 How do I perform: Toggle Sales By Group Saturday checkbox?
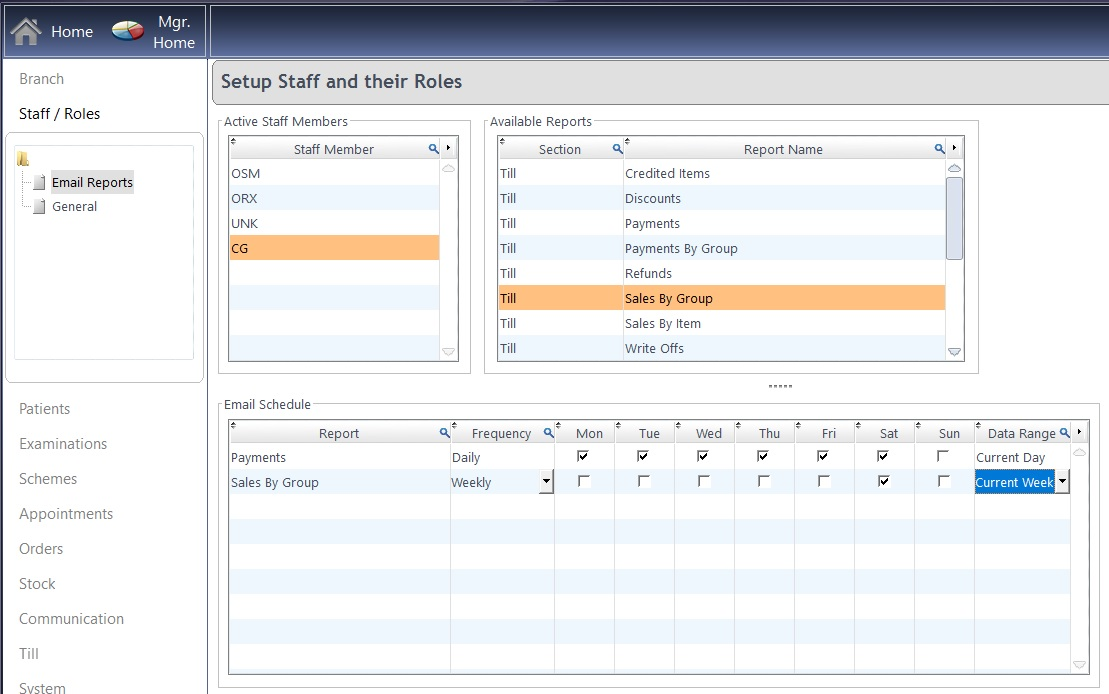[883, 481]
